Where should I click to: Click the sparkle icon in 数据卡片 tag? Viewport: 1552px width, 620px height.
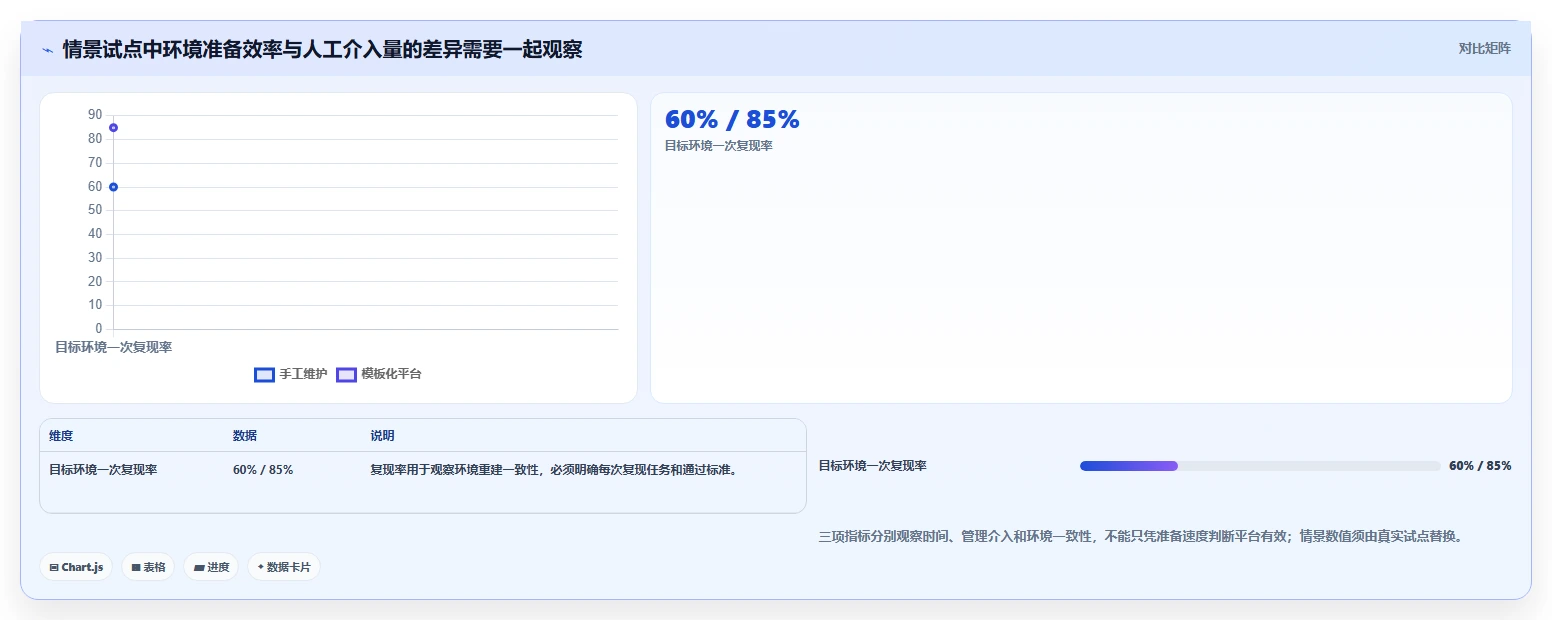click(260, 567)
